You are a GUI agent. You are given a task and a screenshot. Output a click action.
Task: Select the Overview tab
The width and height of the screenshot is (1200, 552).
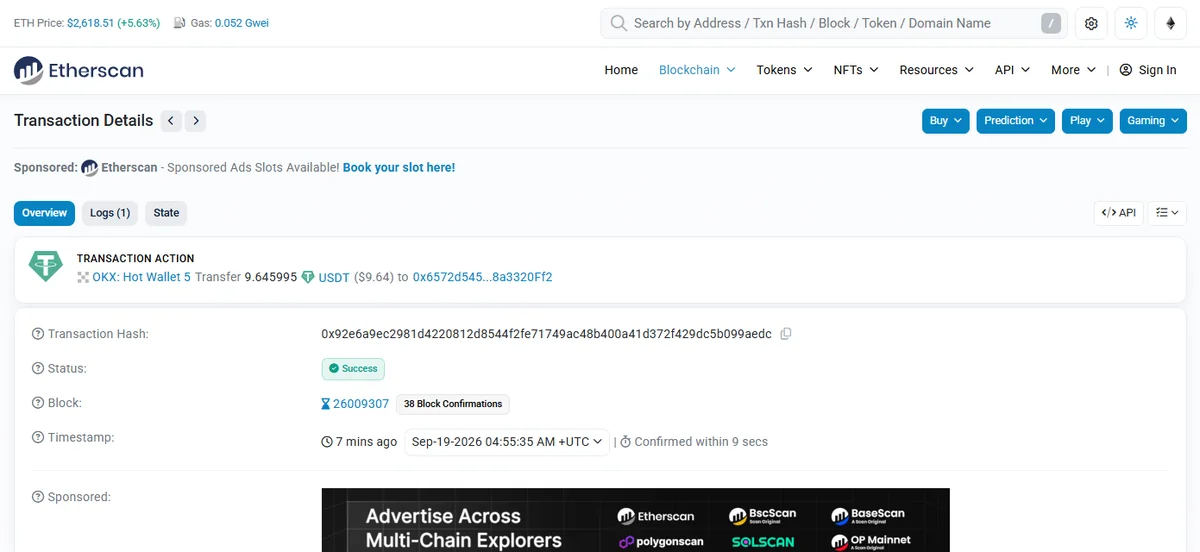click(x=44, y=213)
